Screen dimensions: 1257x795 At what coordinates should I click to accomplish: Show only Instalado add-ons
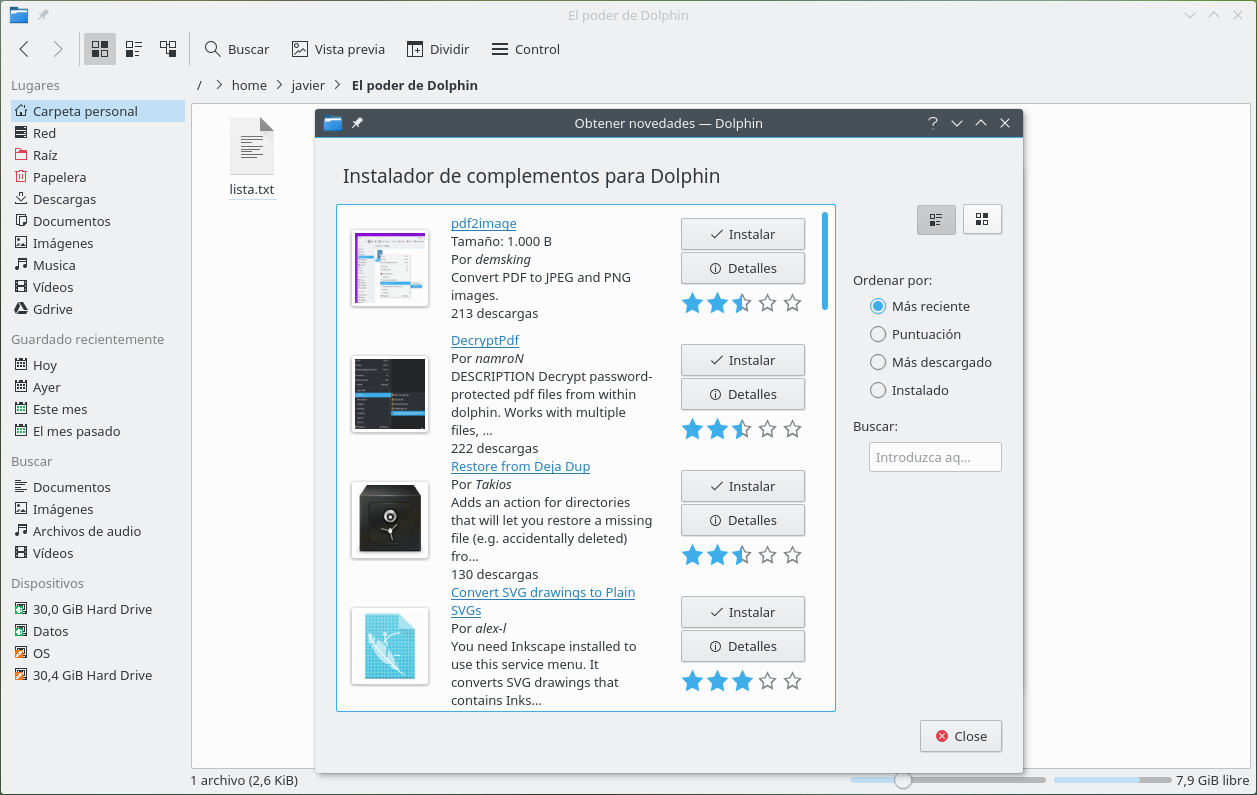(909, 390)
